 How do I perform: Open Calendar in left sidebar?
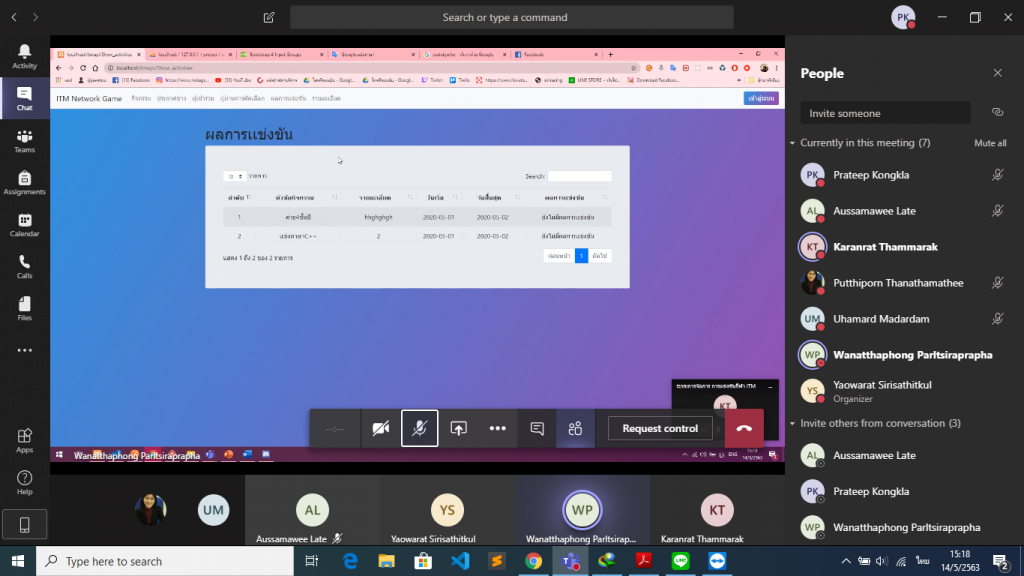point(24,225)
